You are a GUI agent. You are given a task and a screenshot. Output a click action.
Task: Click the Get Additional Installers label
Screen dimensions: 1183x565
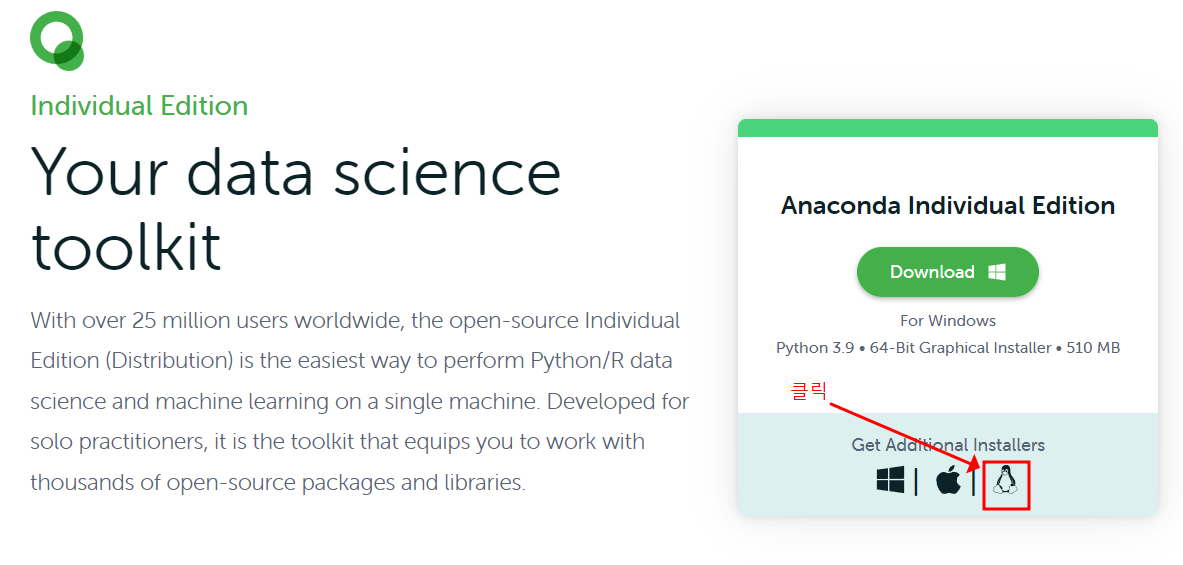pyautogui.click(x=948, y=445)
